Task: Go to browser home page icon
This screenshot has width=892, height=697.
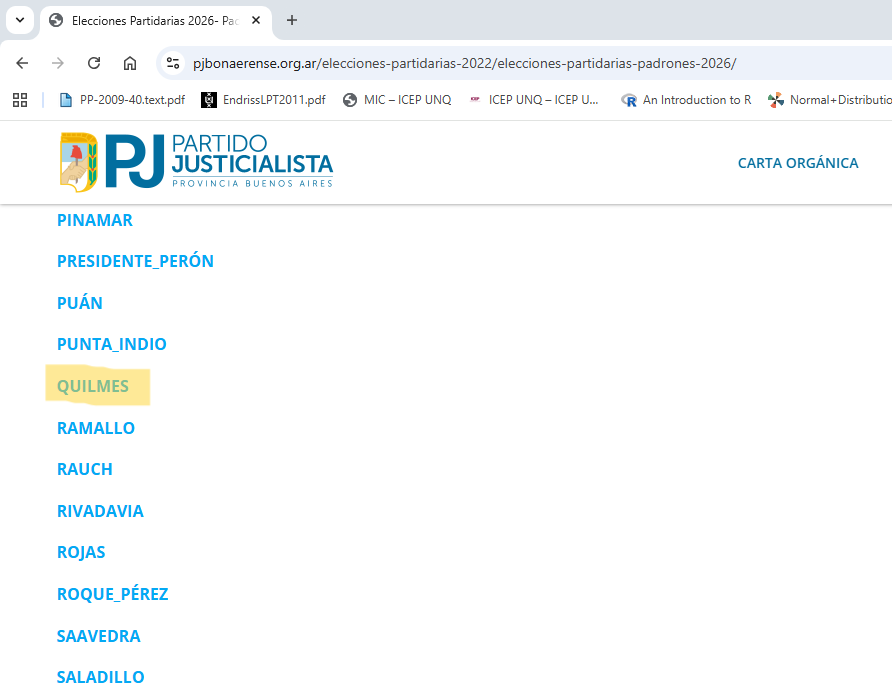Action: (130, 63)
